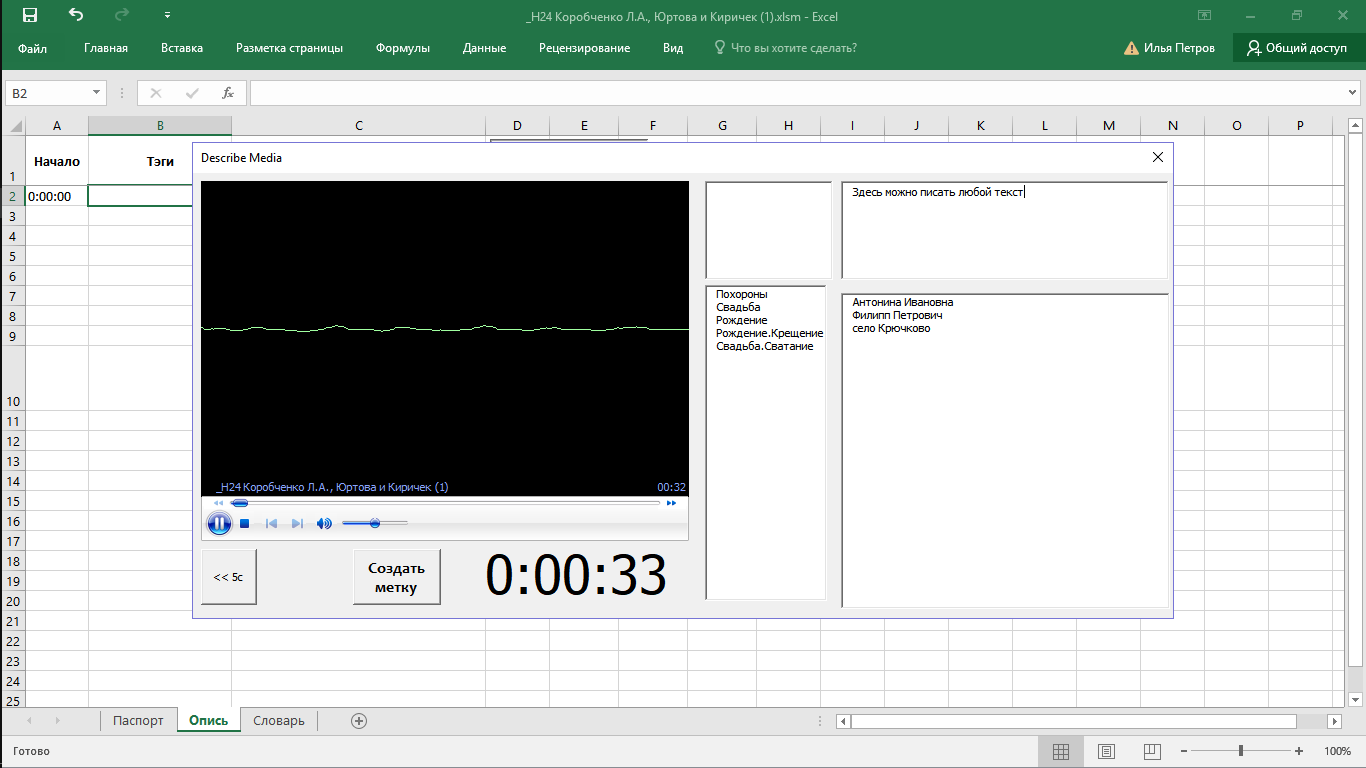
Task: Select the tag 'Свадьба.Сватание'
Action: point(765,346)
